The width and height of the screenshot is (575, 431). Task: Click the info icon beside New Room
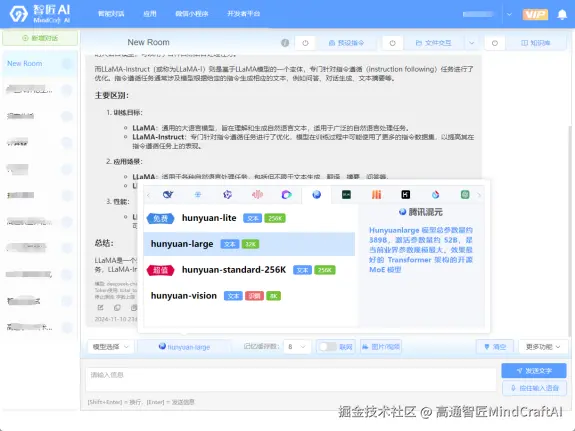[285, 43]
